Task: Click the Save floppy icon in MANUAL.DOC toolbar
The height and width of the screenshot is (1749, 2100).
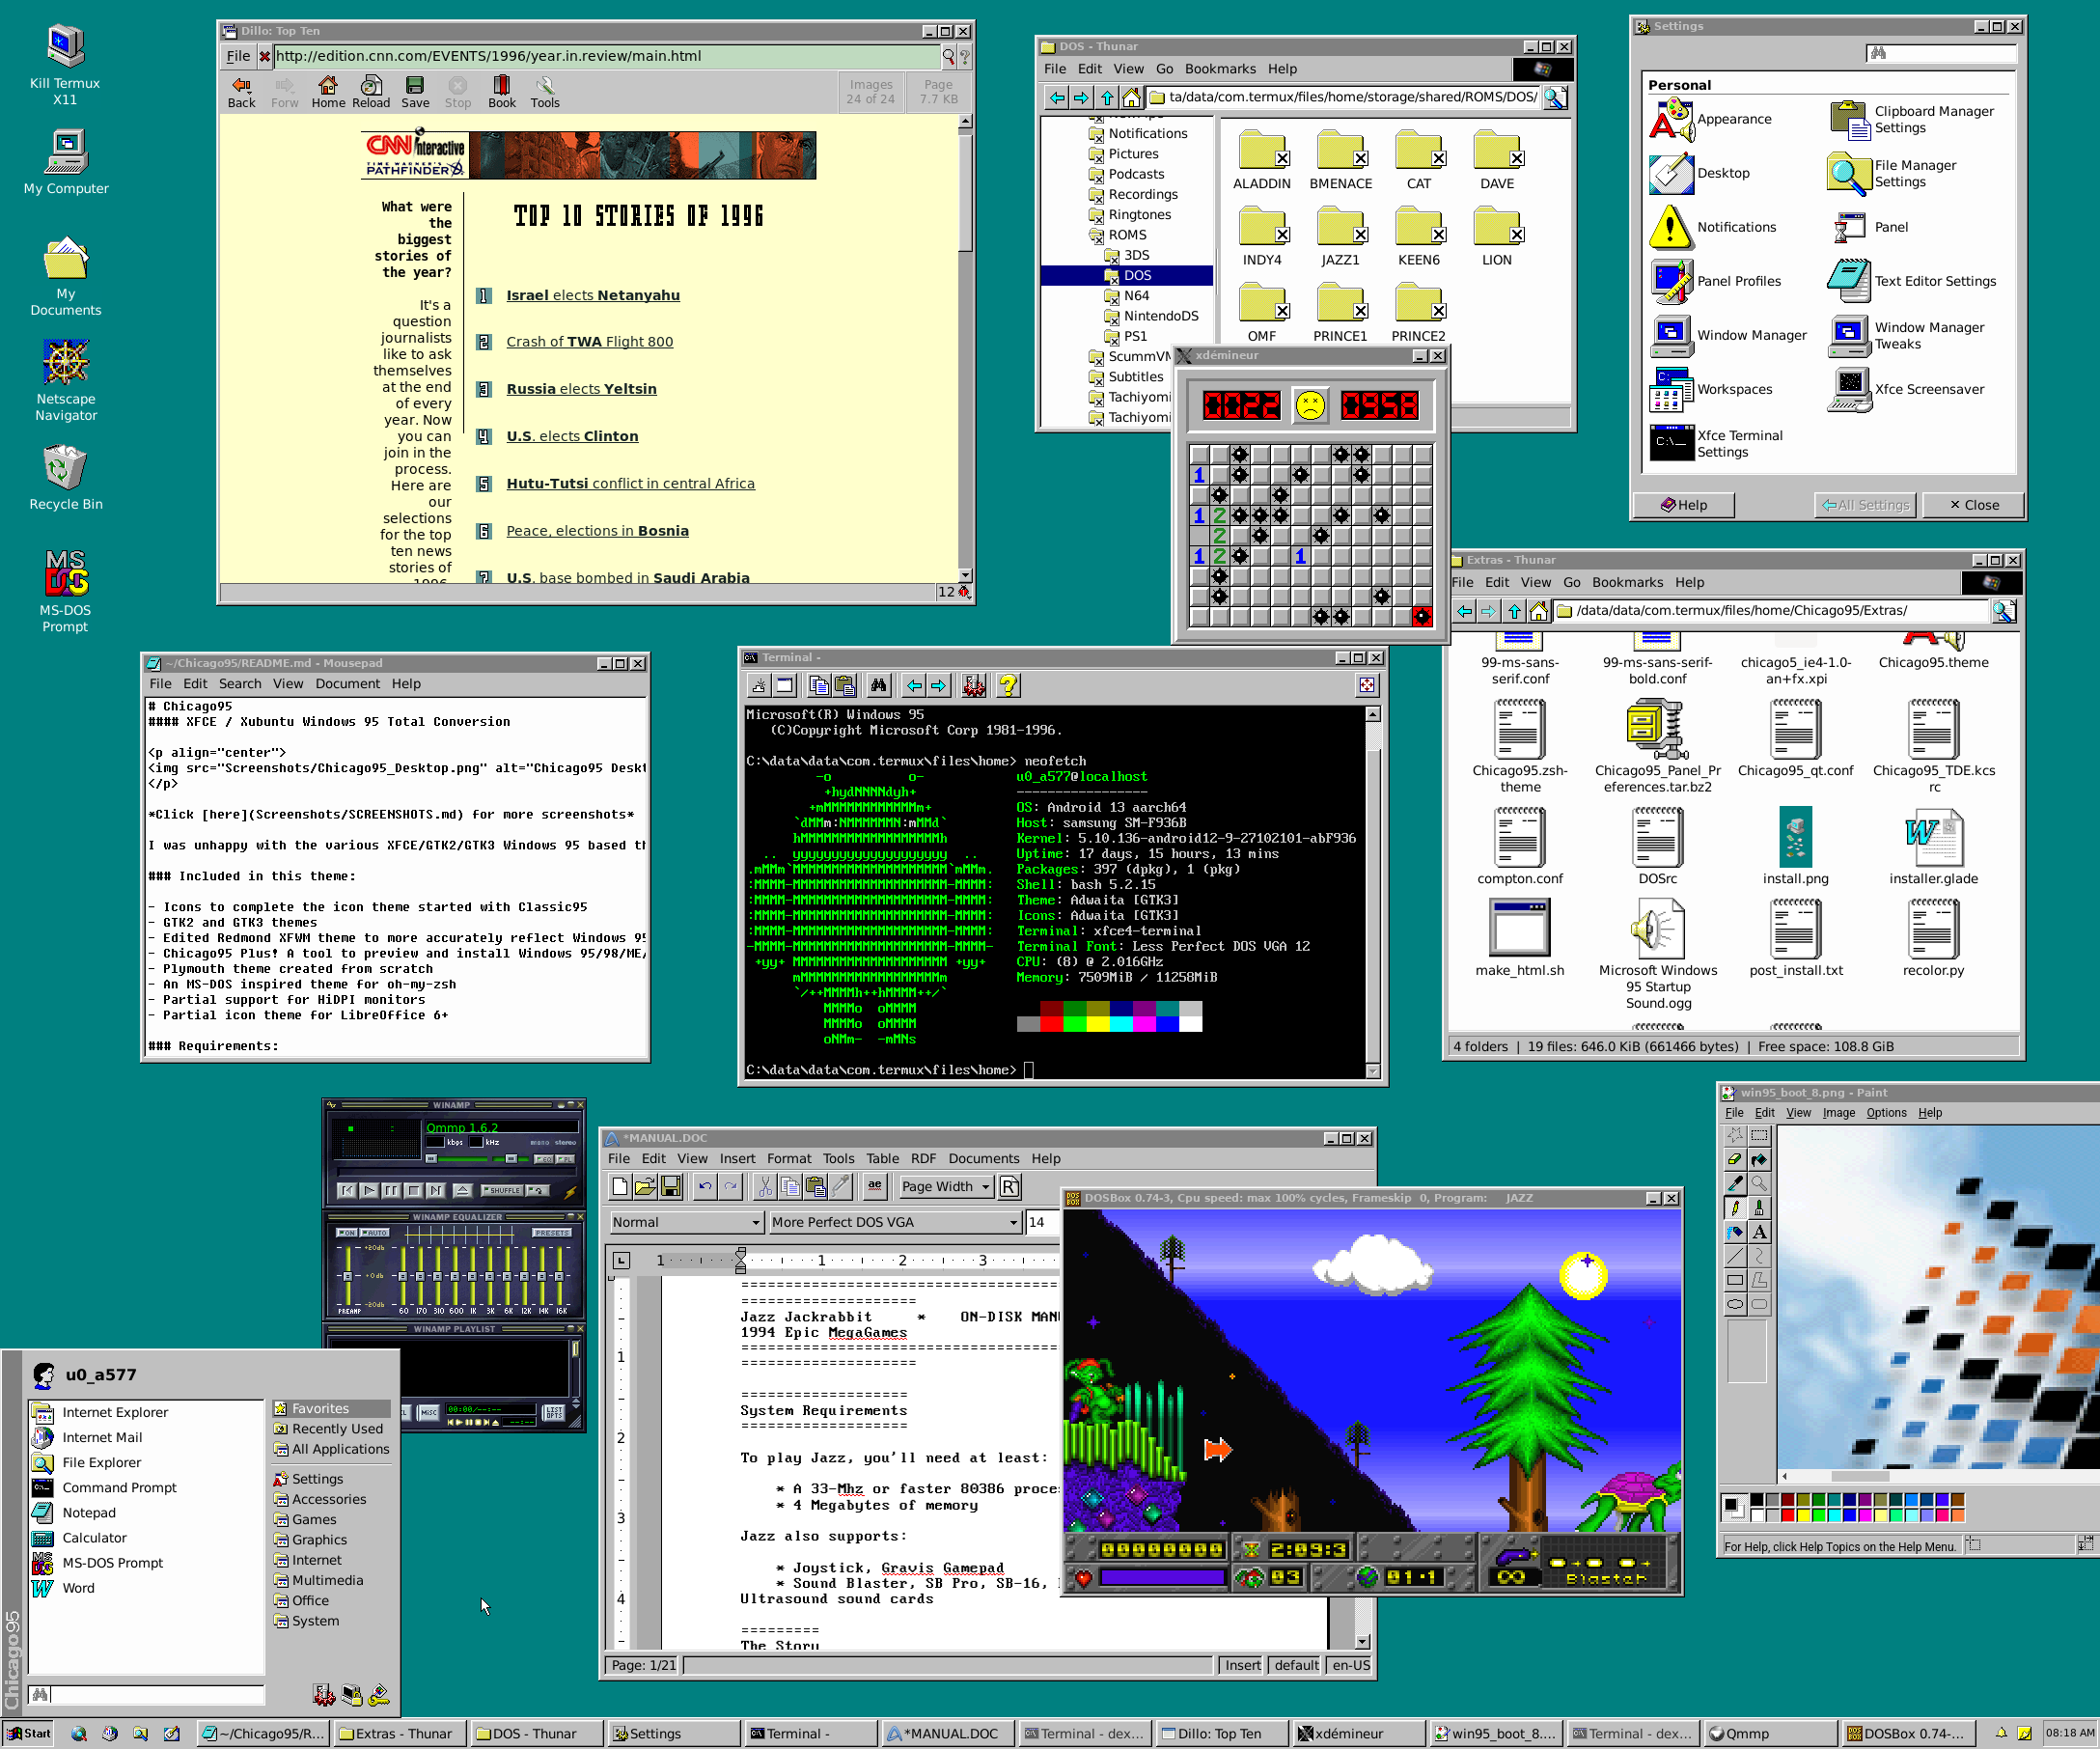Action: 671,1186
